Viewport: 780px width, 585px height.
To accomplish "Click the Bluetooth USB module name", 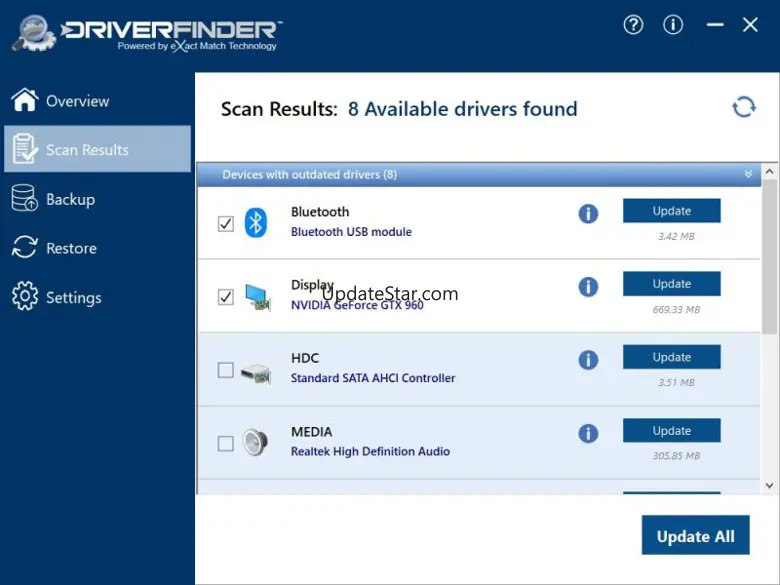I will (351, 232).
